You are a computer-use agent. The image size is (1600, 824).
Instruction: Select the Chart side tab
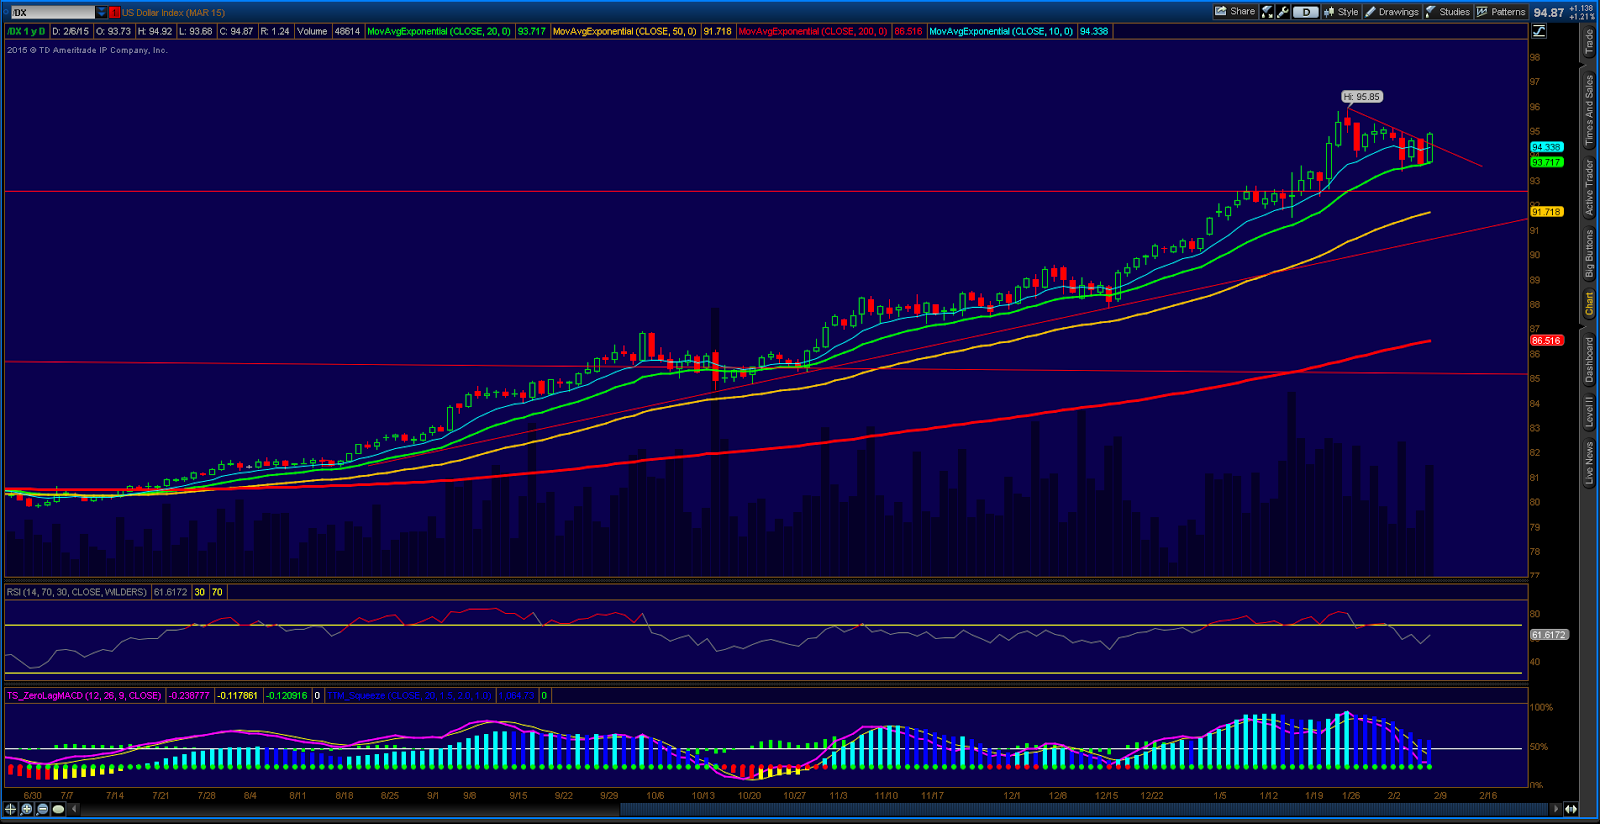[x=1589, y=304]
